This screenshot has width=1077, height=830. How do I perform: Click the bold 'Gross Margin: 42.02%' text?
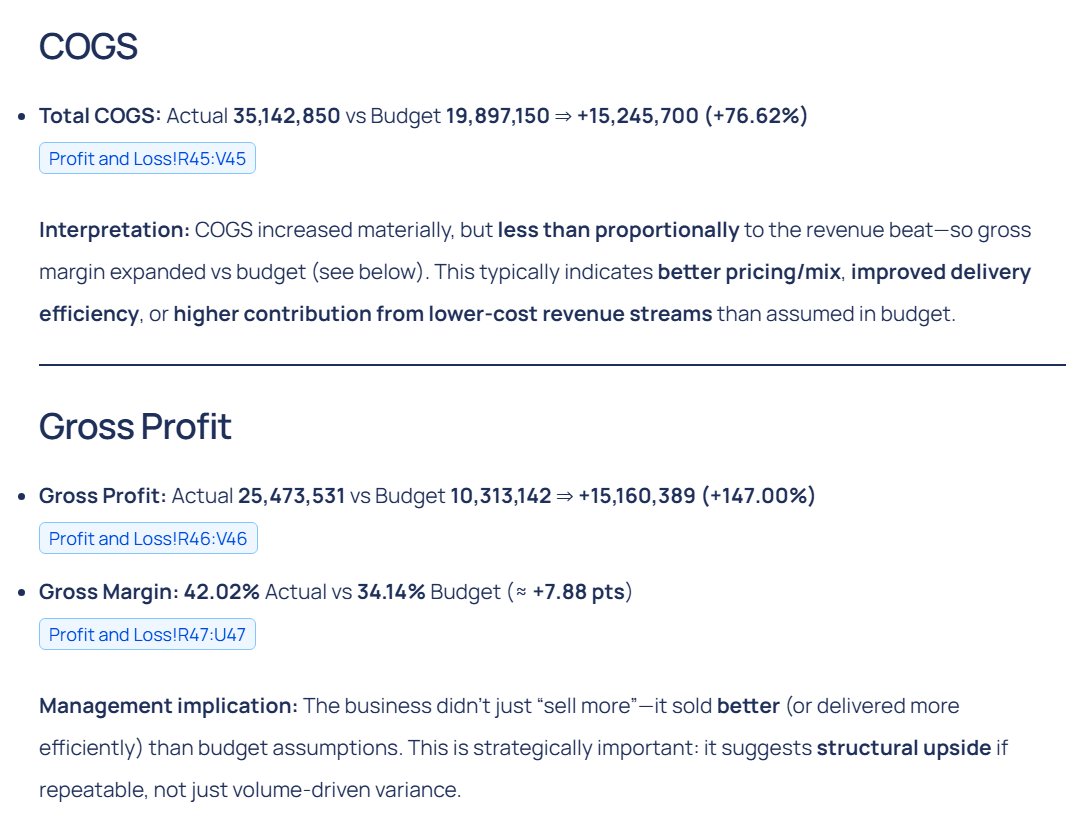click(149, 592)
